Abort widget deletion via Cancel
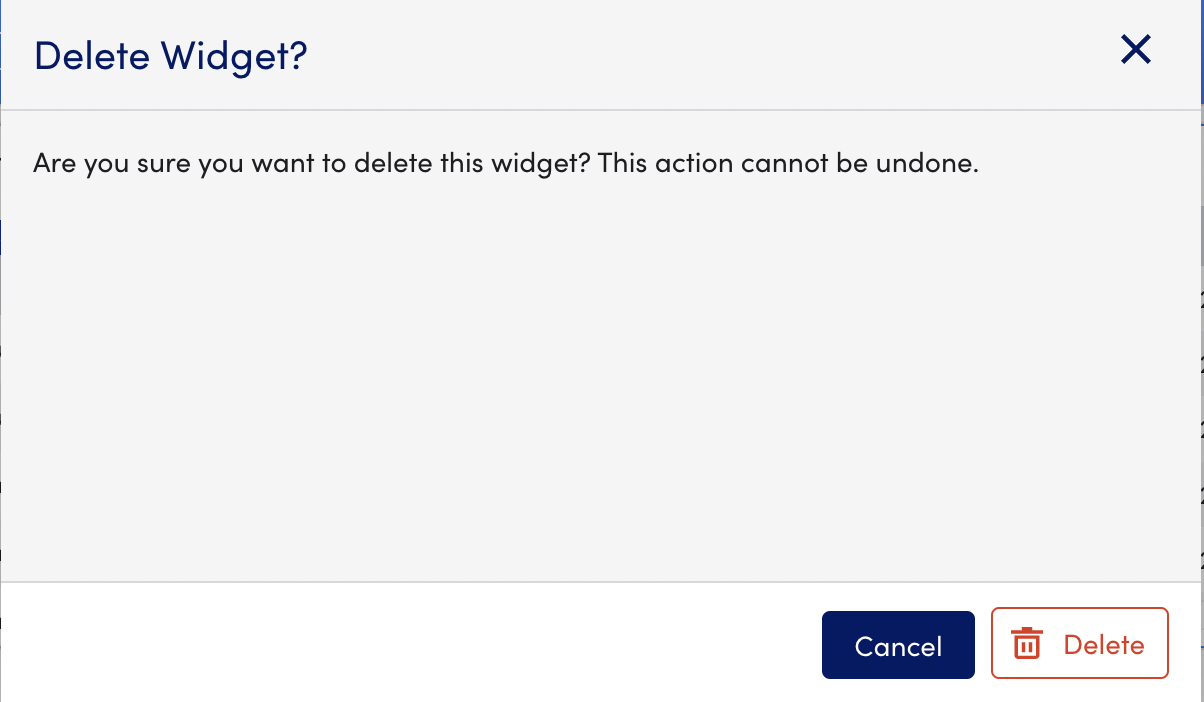This screenshot has height=702, width=1204. point(898,645)
